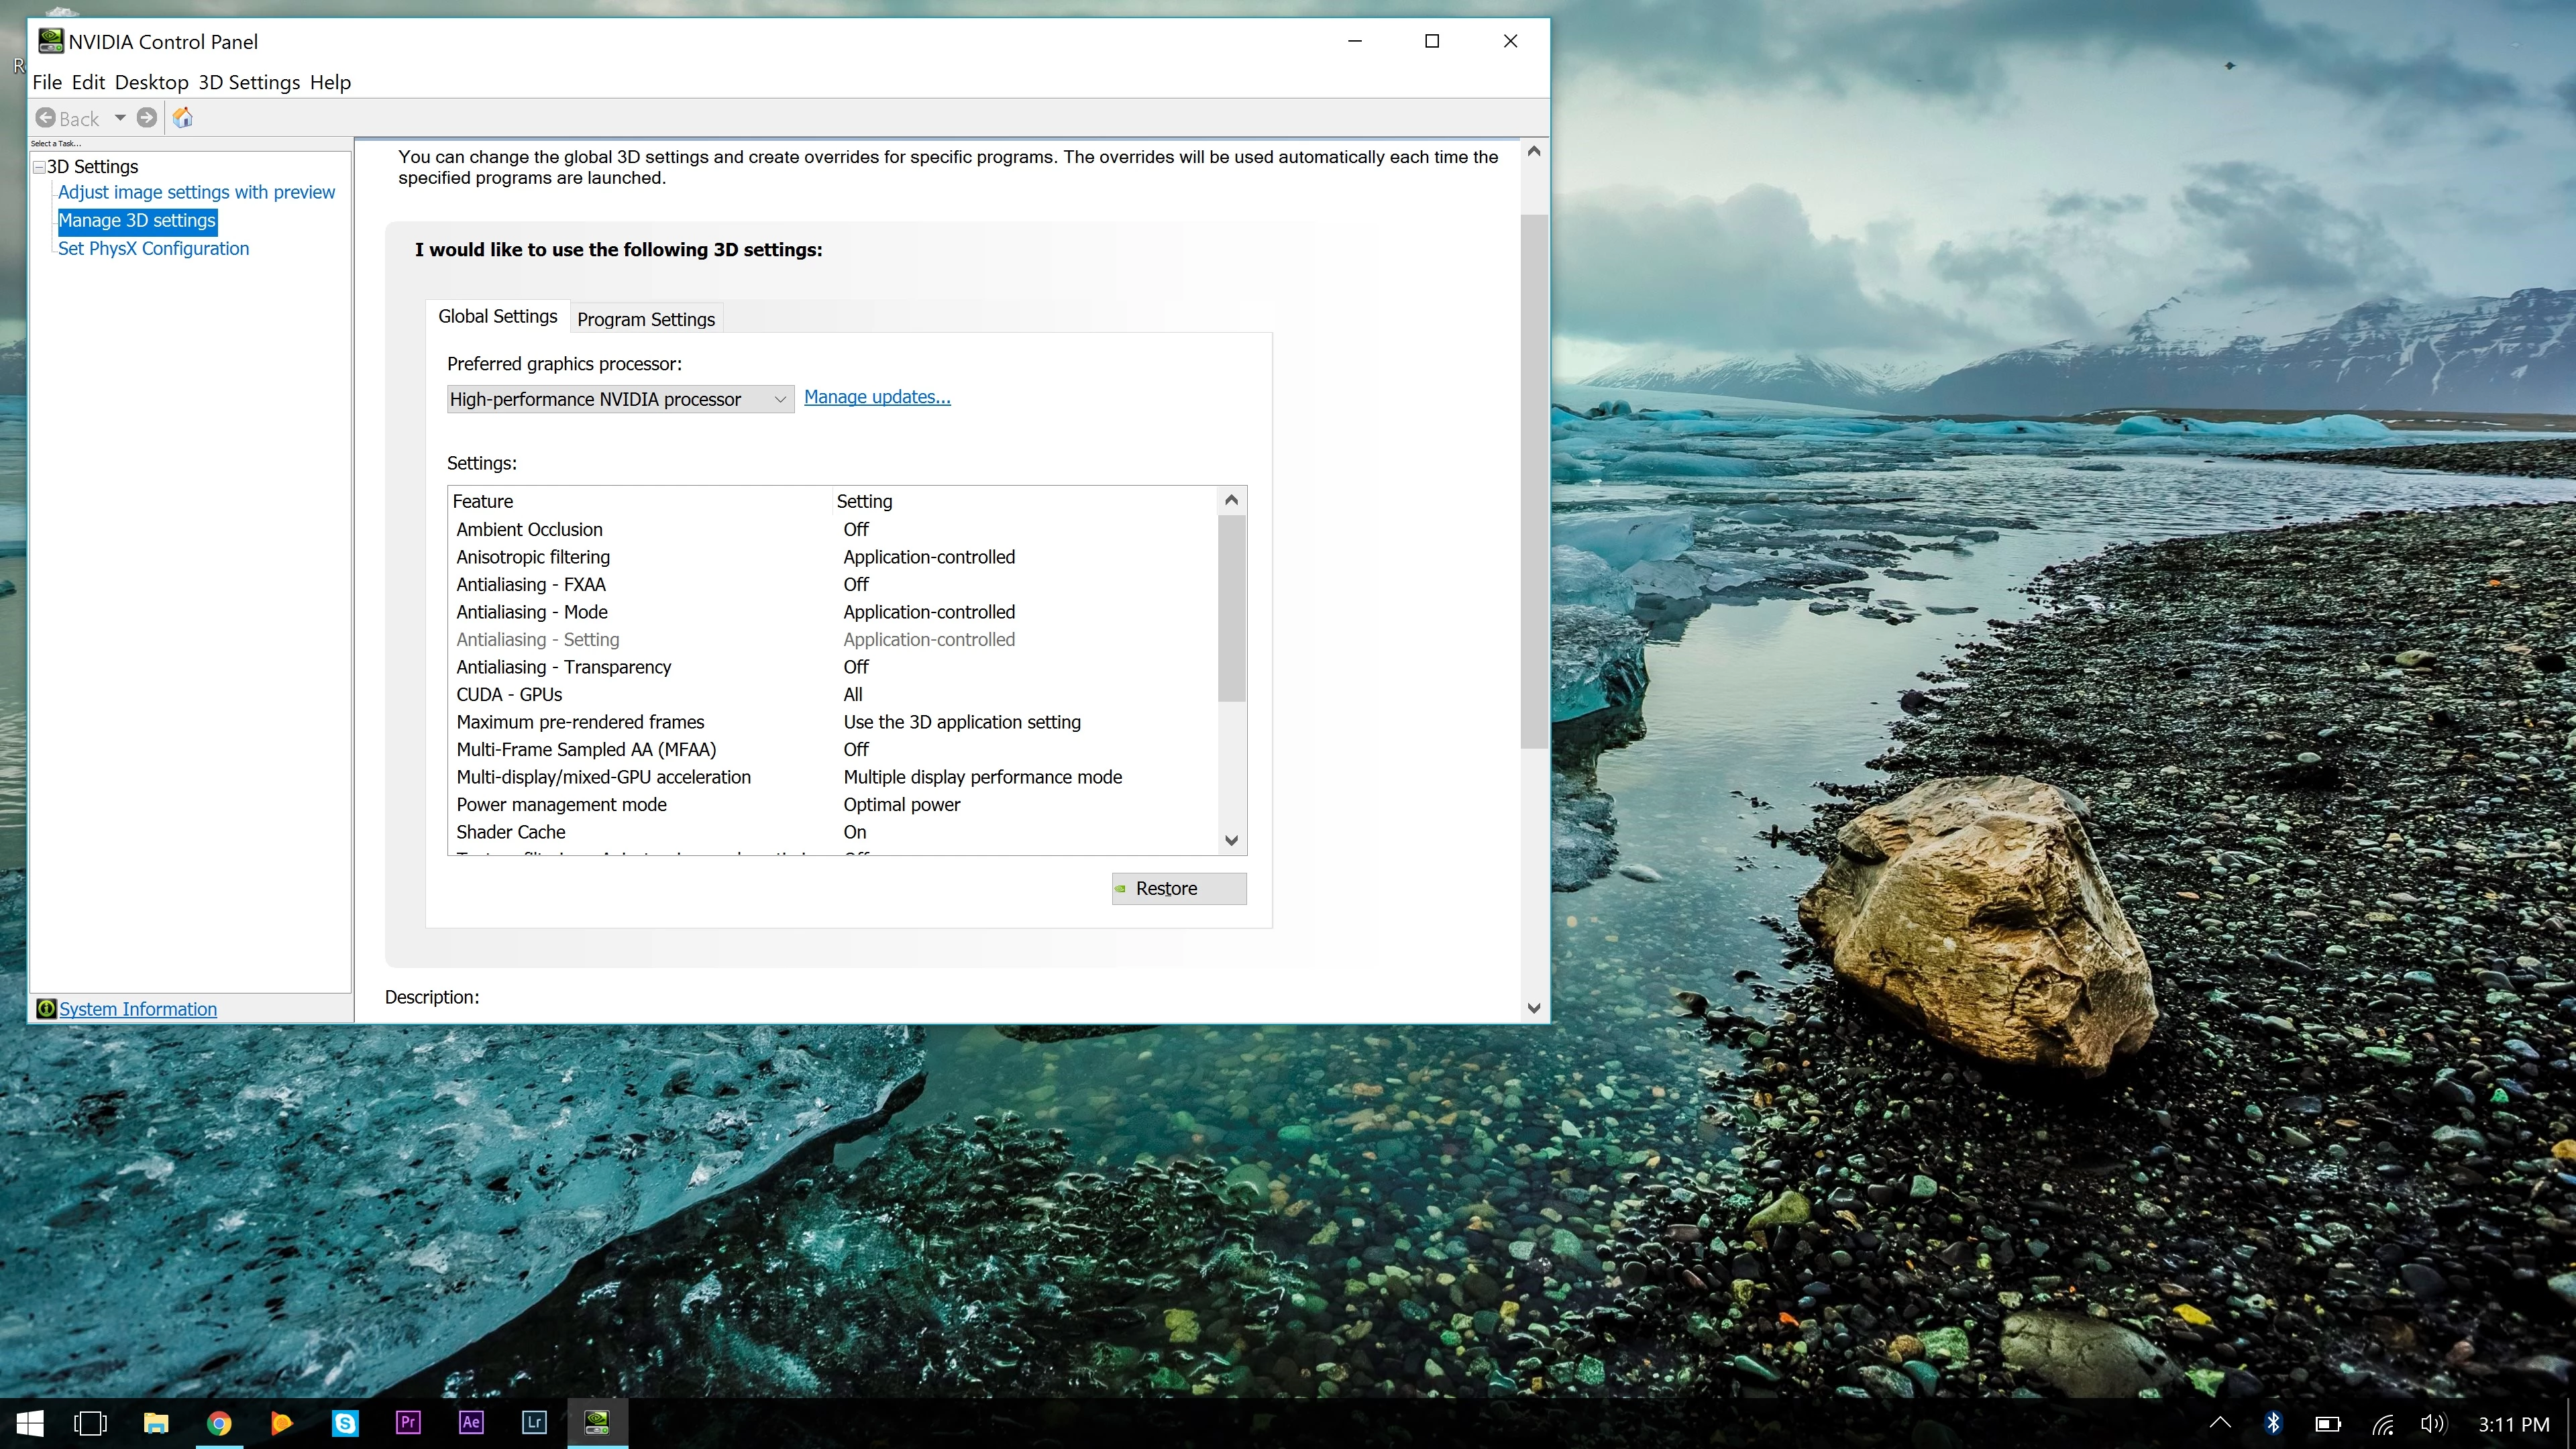This screenshot has height=1449, width=2576.
Task: Click the Home icon in toolbar
Action: coord(182,118)
